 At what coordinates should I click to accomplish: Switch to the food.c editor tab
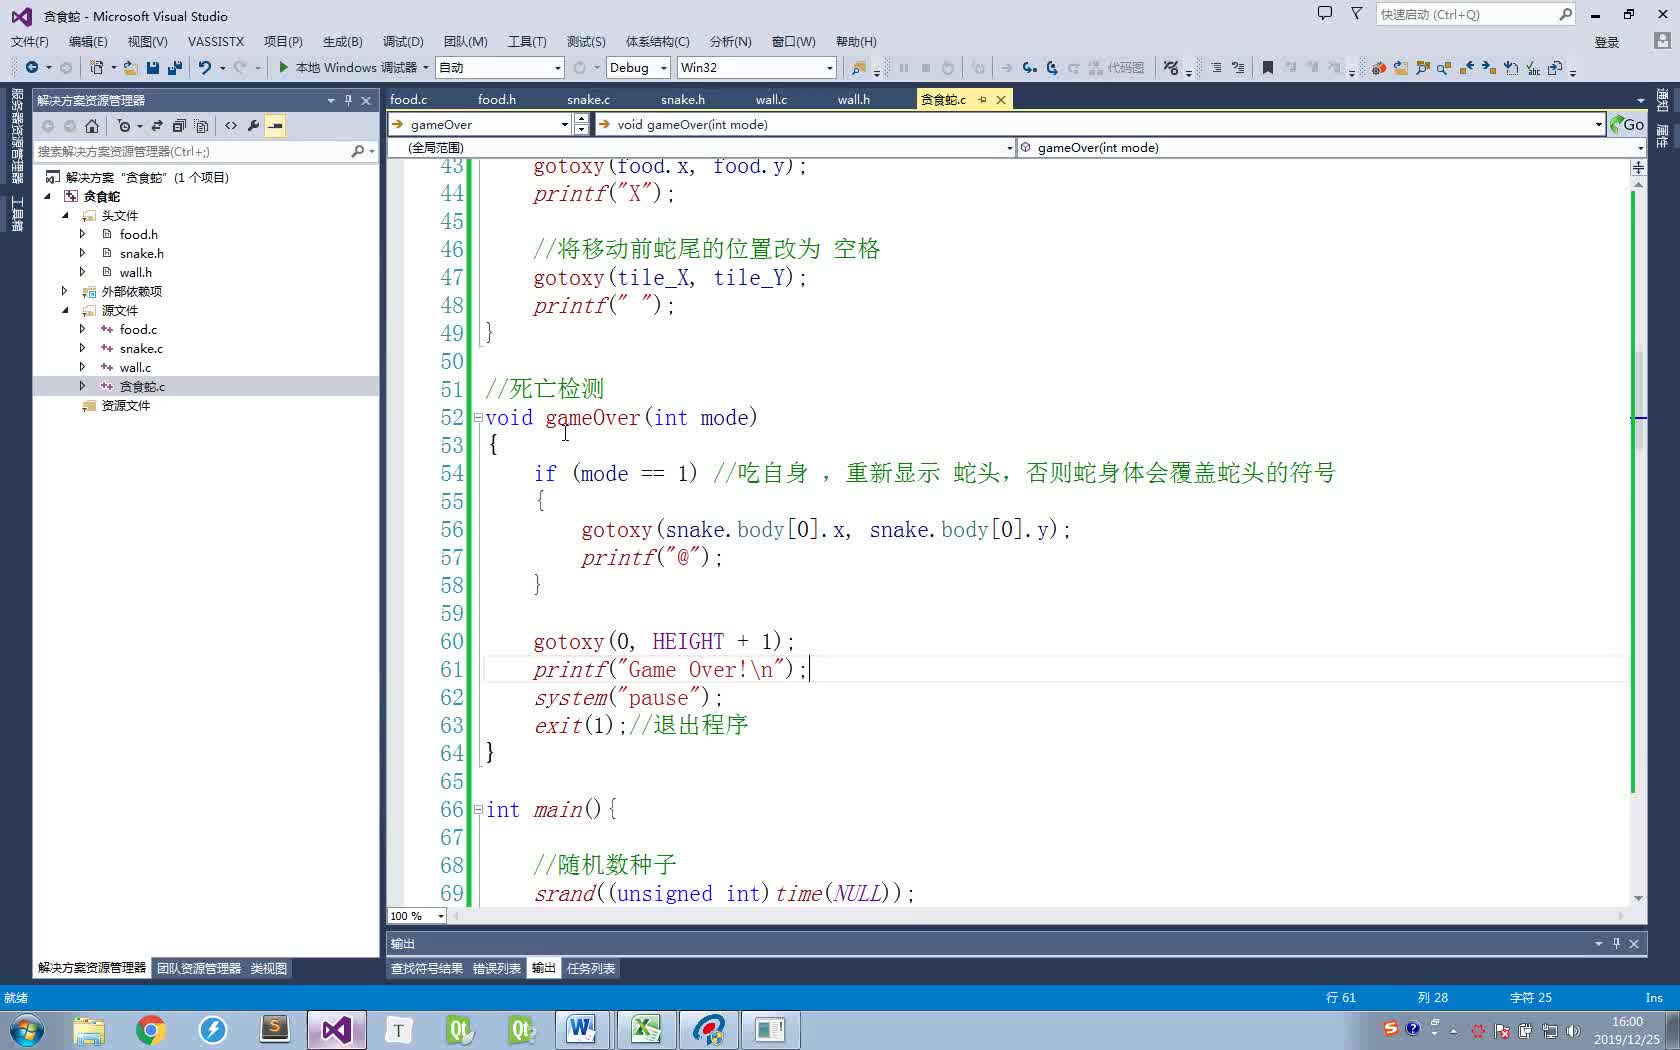pos(408,99)
